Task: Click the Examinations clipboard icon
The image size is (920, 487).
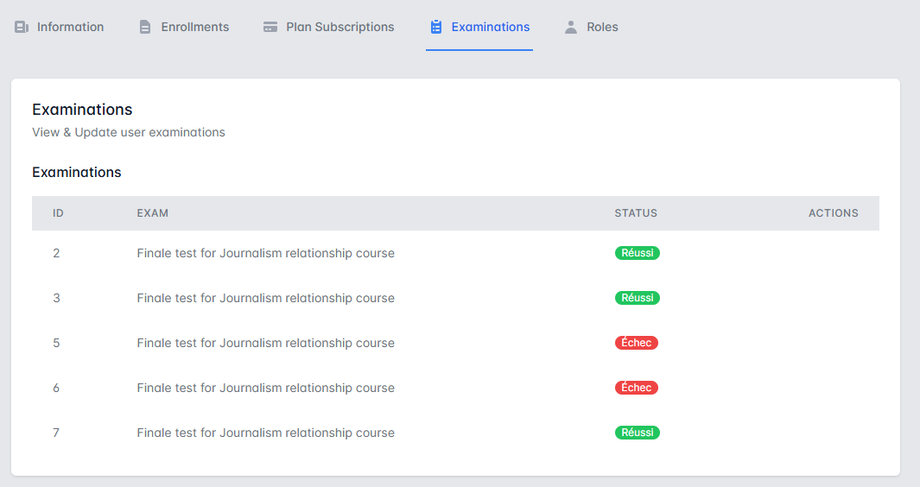Action: [x=436, y=27]
